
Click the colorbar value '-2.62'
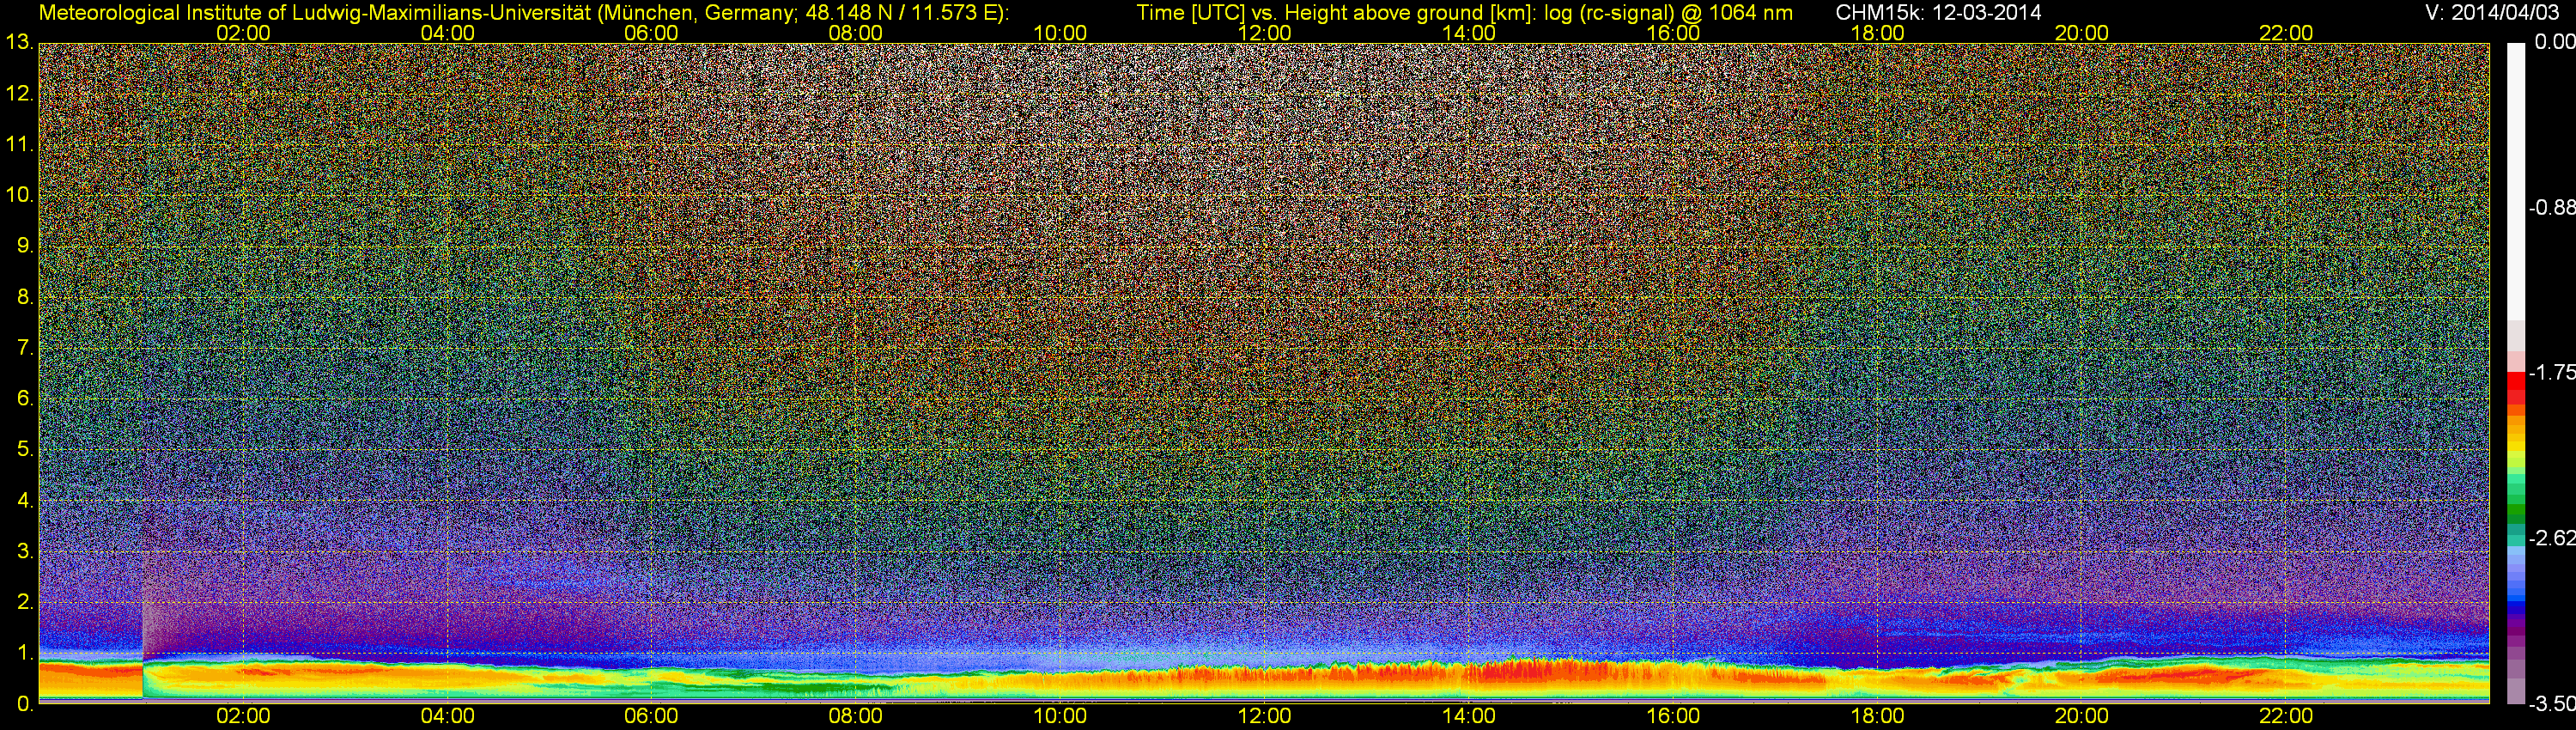[2551, 538]
